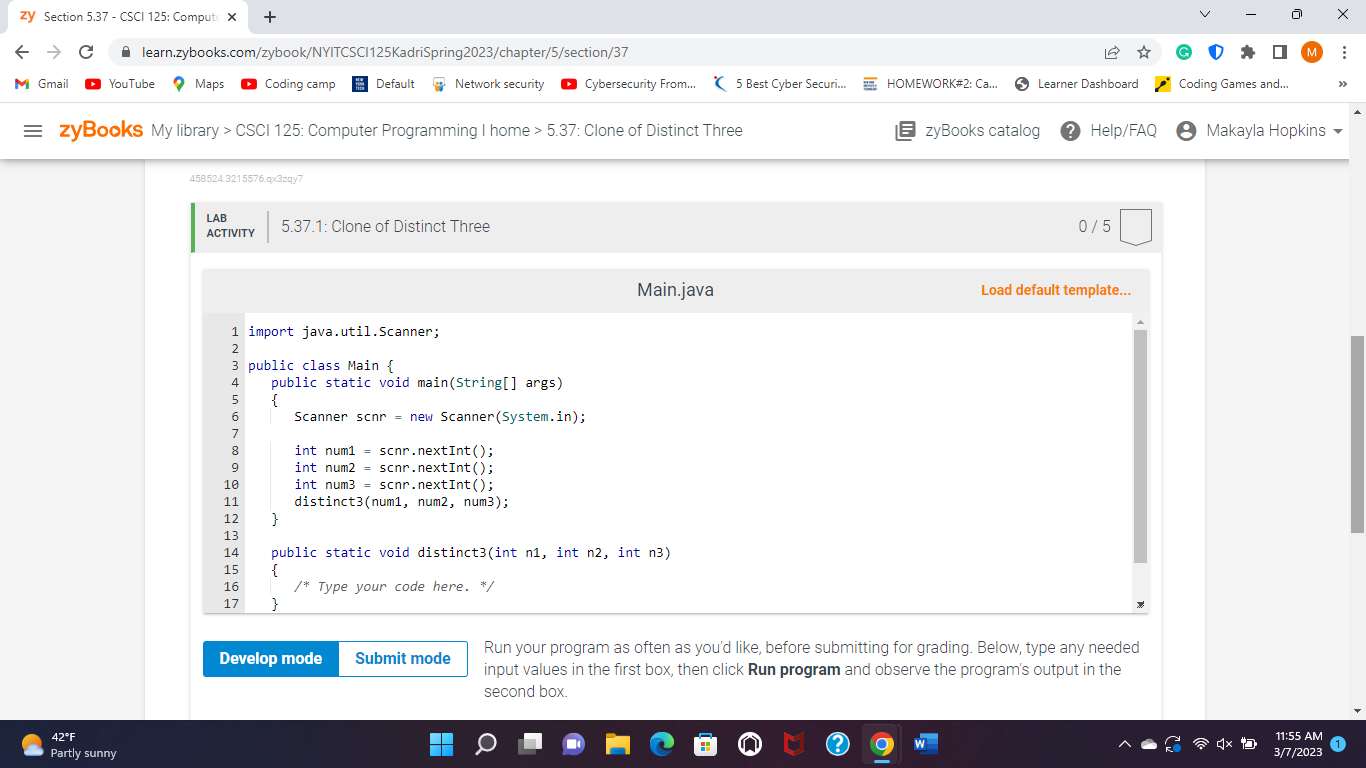
Task: Open File Explorer from the taskbar
Action: click(619, 744)
